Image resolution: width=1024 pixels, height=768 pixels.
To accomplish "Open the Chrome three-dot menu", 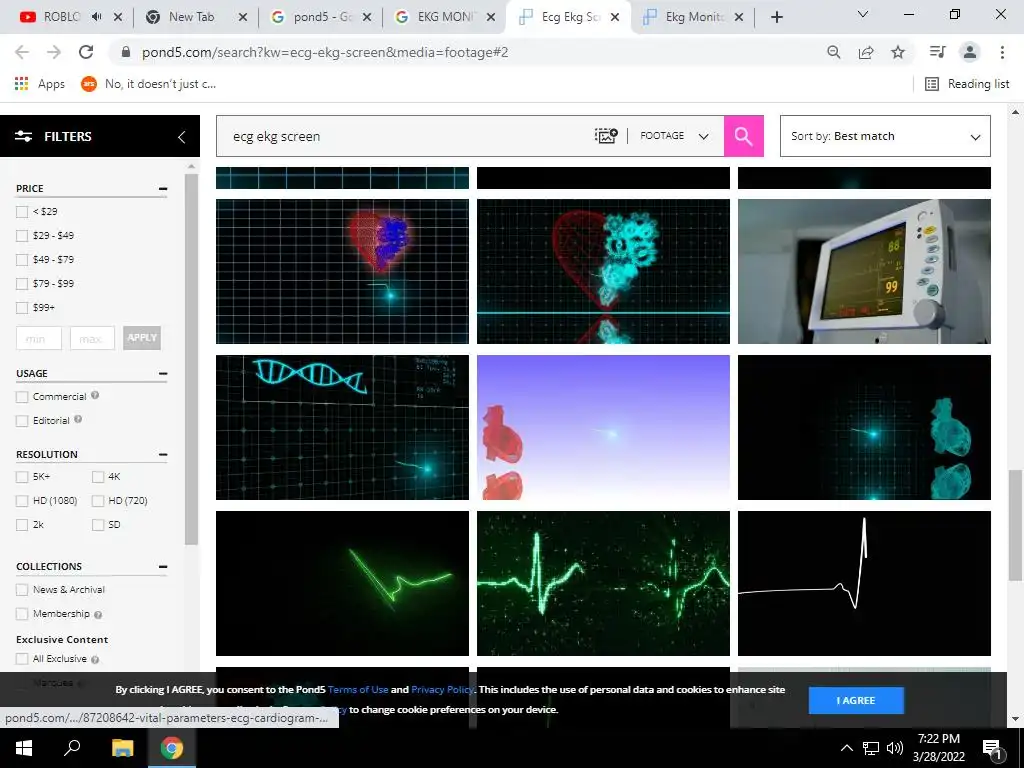I will click(1002, 52).
